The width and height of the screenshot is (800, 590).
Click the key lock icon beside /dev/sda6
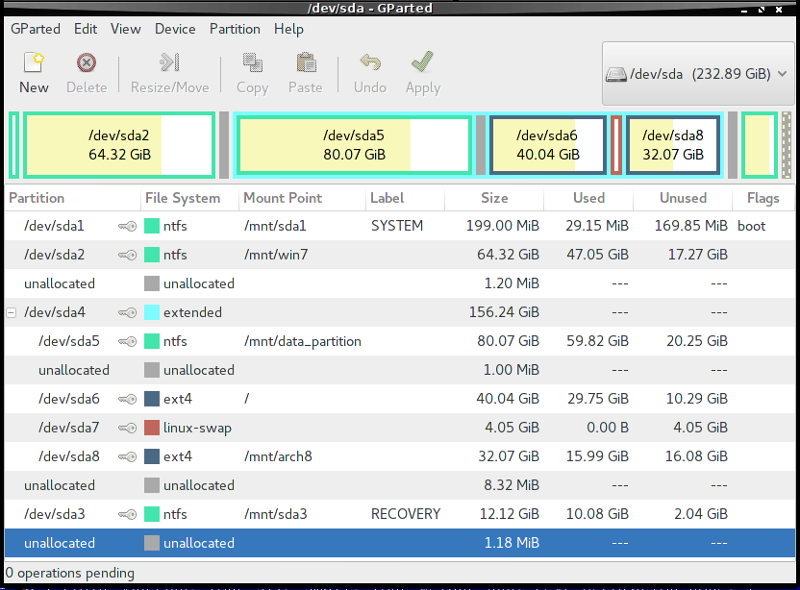126,398
